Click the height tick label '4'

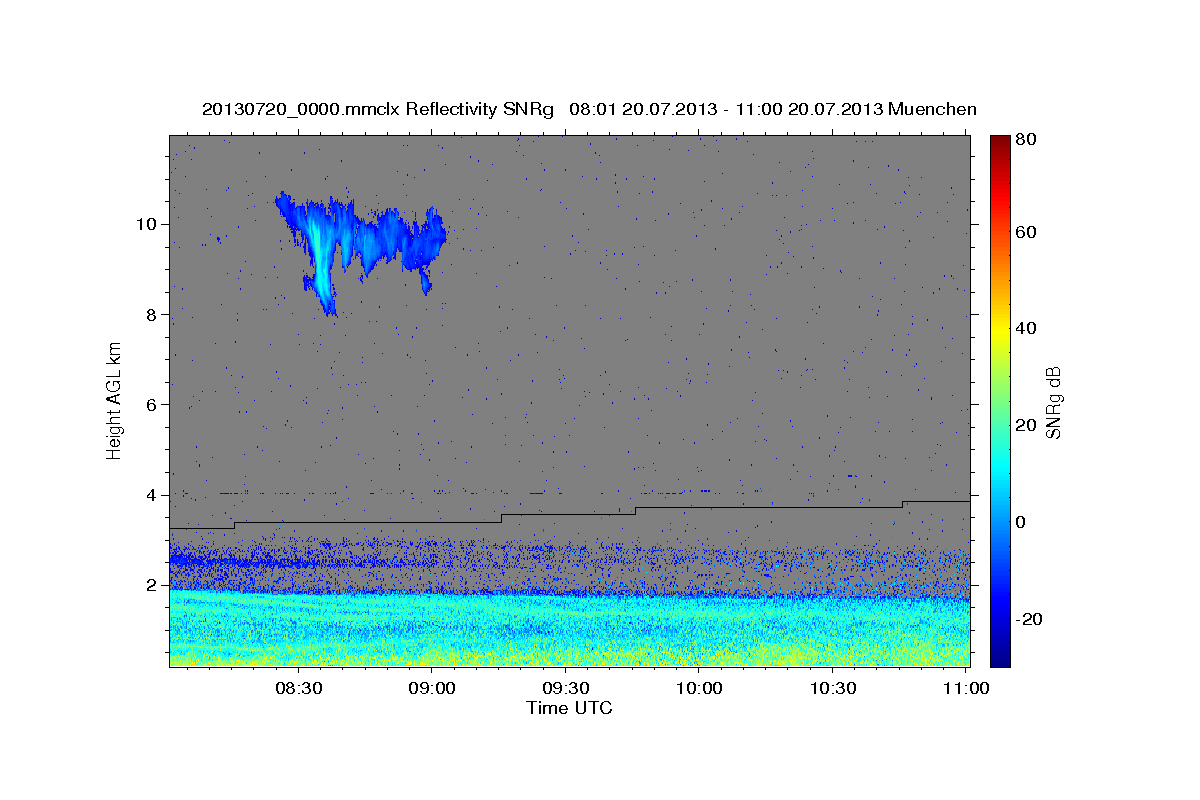(x=153, y=495)
